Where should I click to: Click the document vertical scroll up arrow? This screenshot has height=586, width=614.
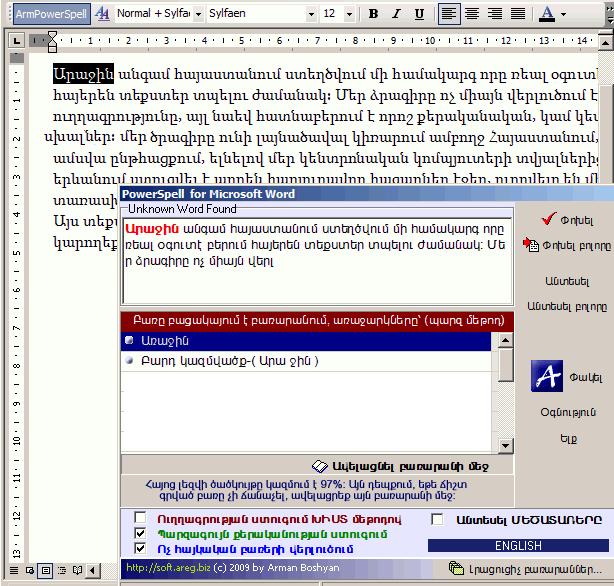[x=605, y=42]
